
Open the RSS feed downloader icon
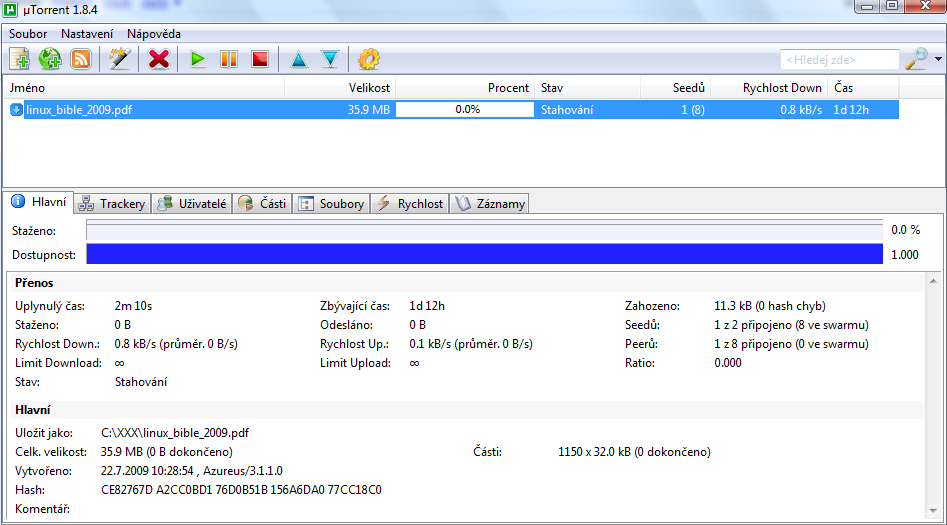[x=81, y=59]
